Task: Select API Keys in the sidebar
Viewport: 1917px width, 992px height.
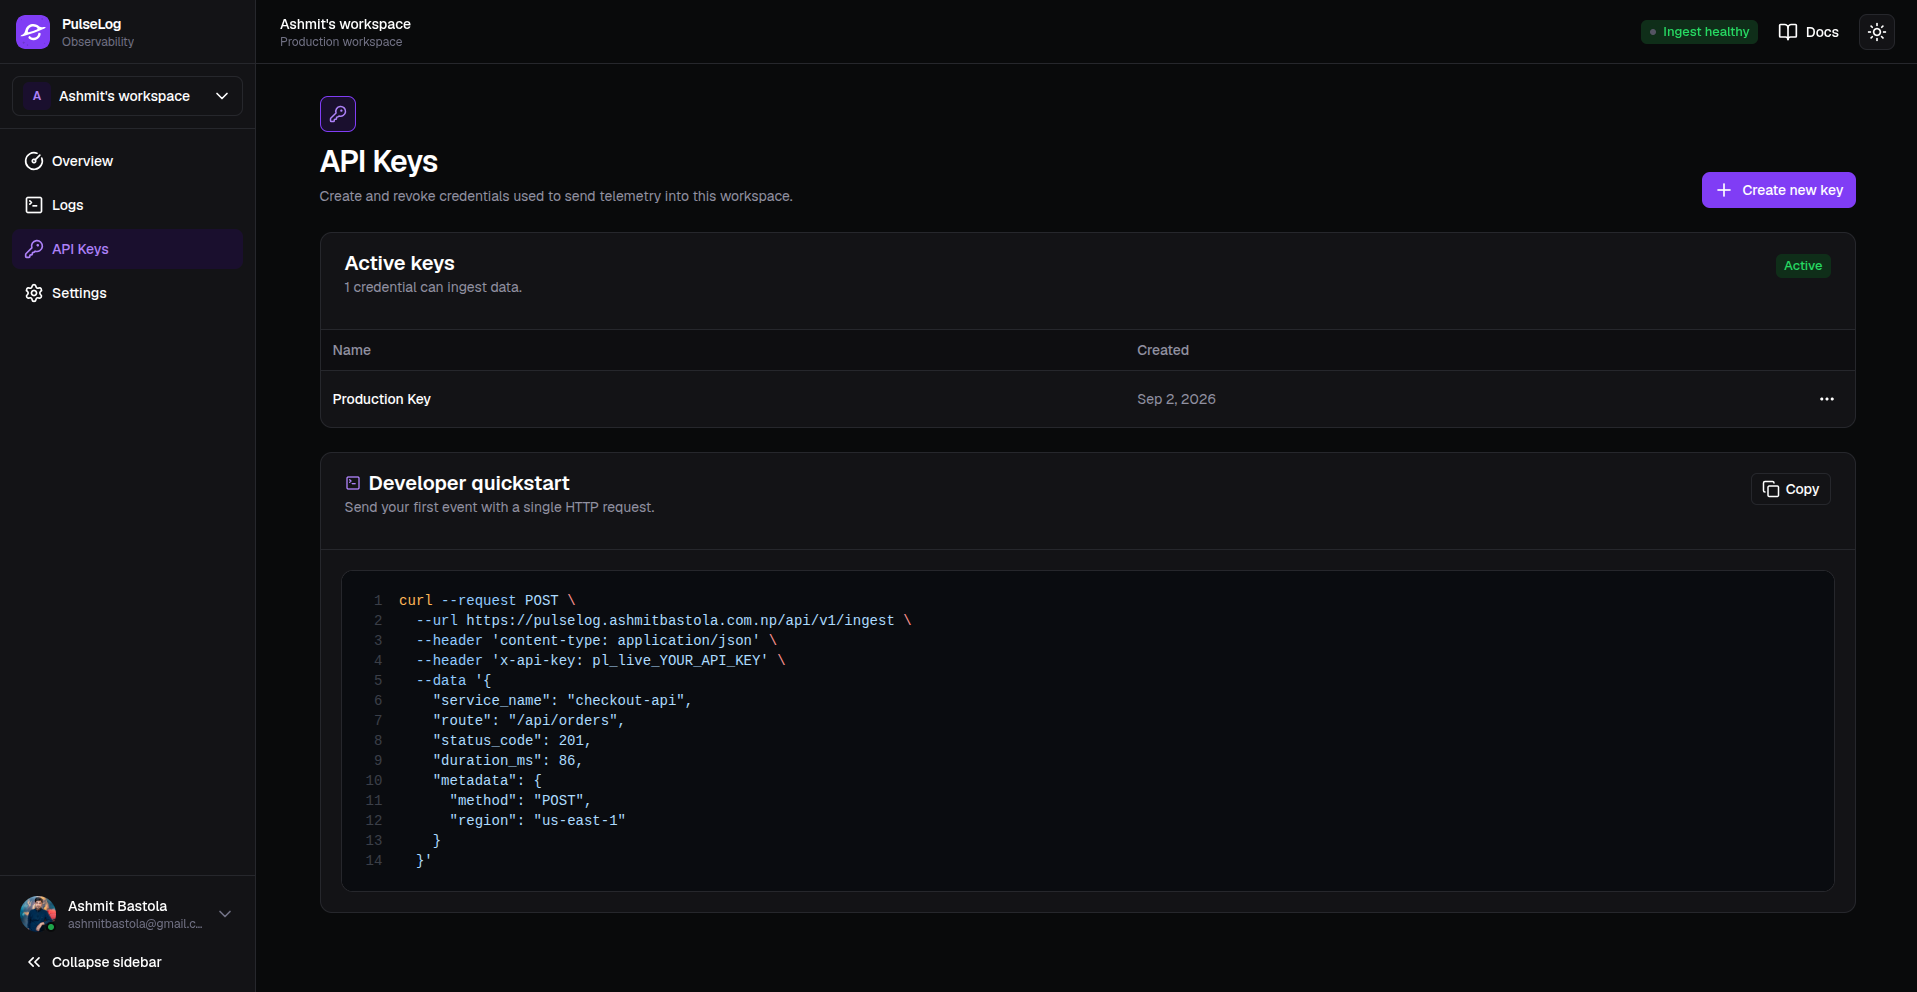Action: [128, 249]
